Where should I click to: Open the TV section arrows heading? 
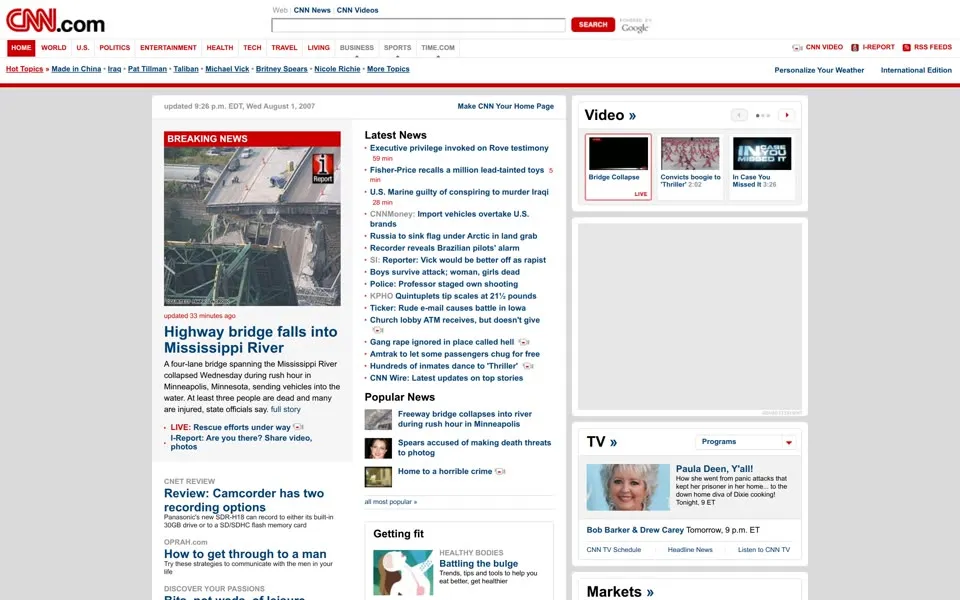point(613,442)
